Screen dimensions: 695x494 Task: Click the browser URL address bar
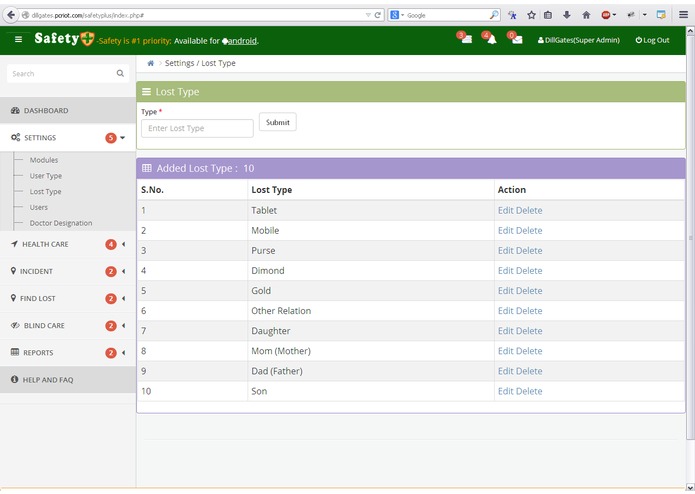point(193,15)
